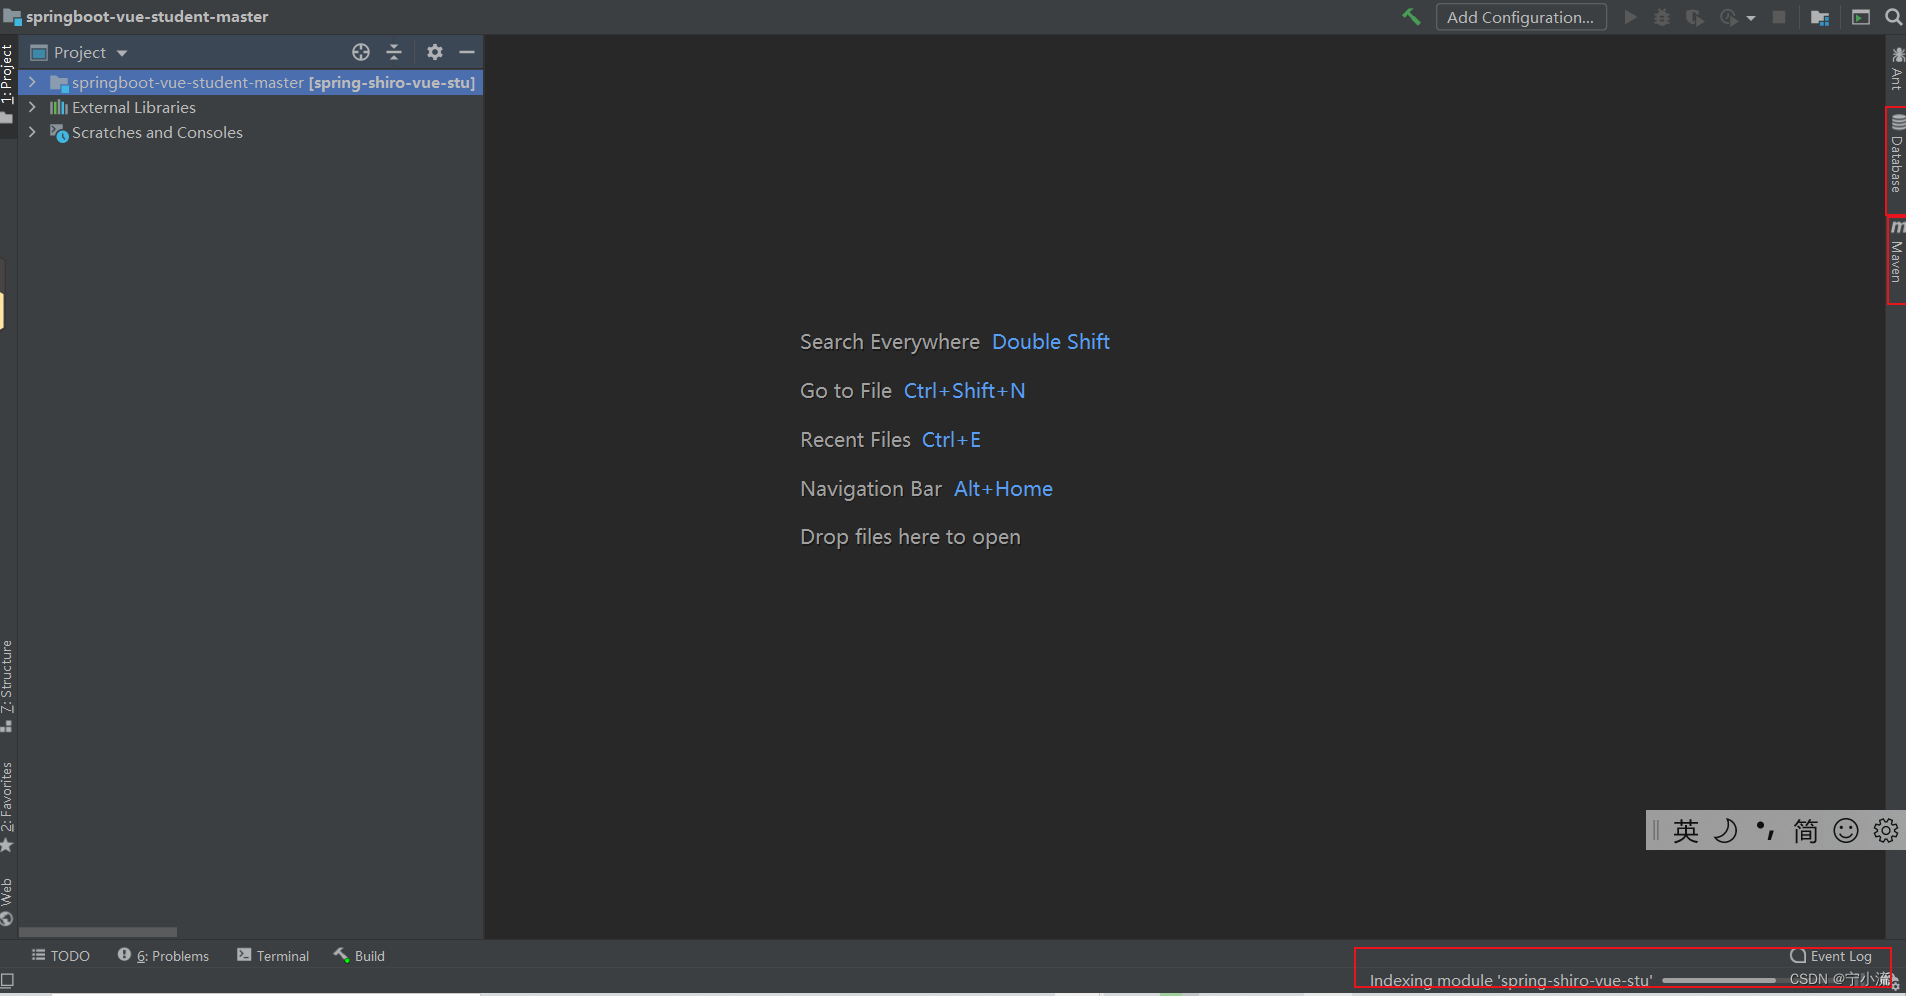
Task: Click Run with Coverage icon
Action: click(x=1694, y=17)
